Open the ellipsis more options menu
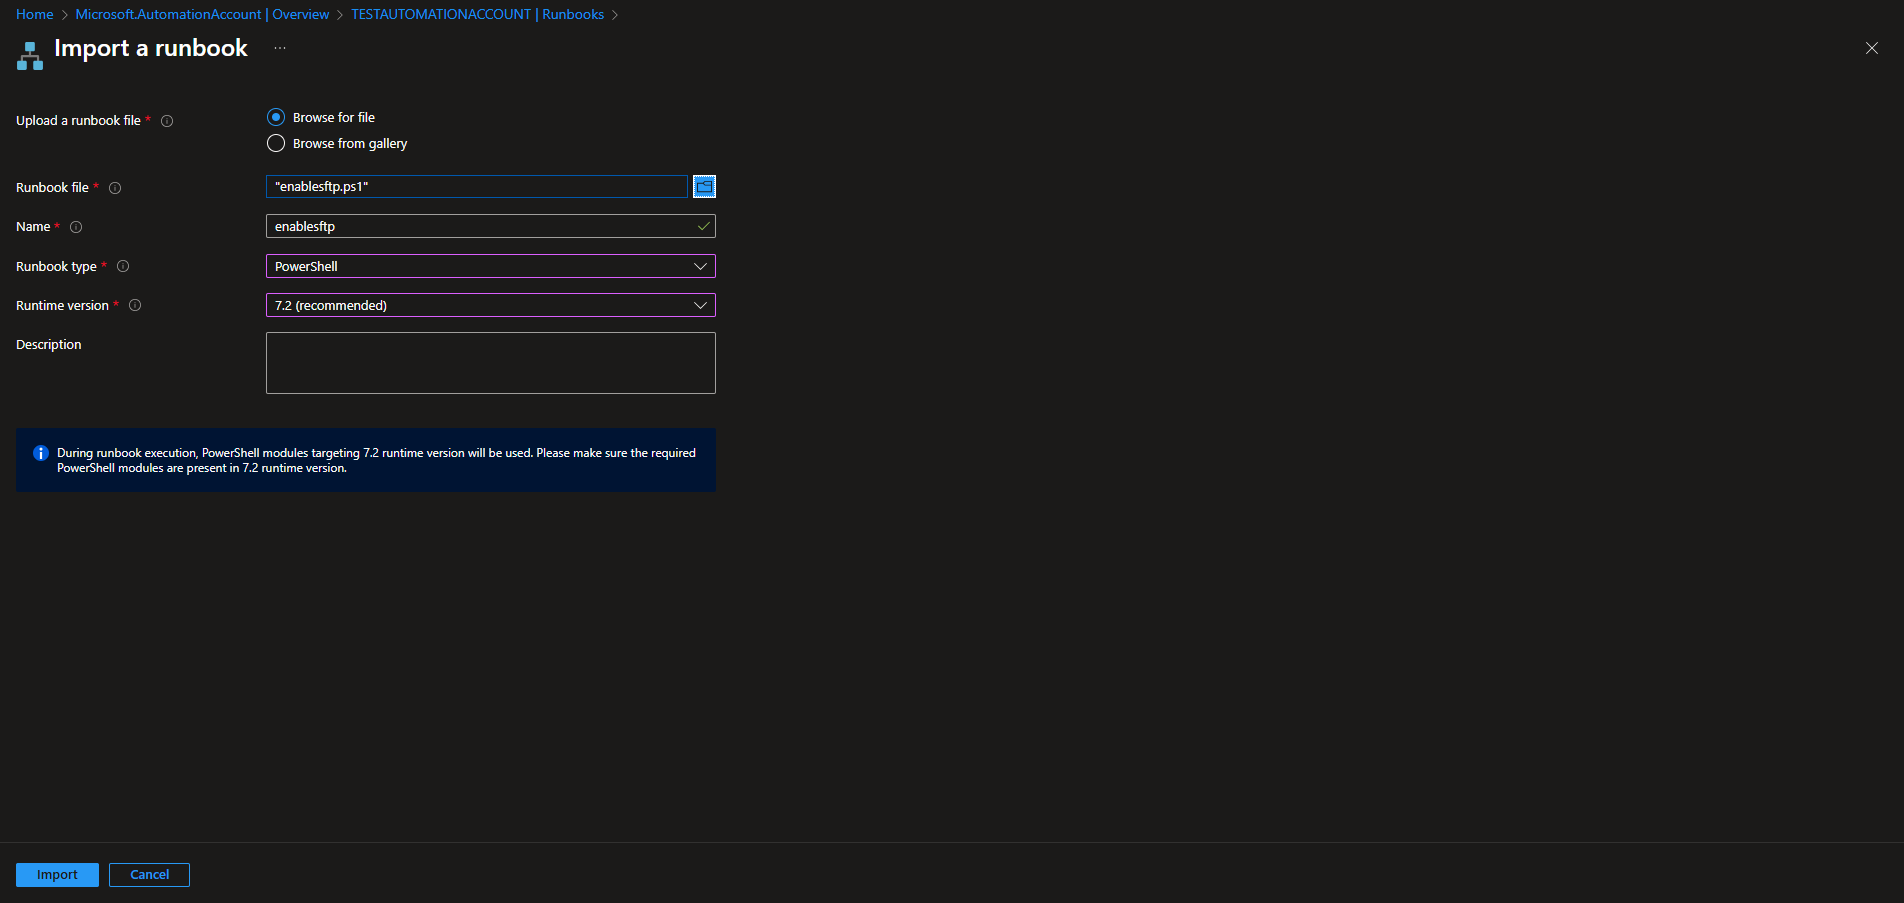 pos(280,48)
